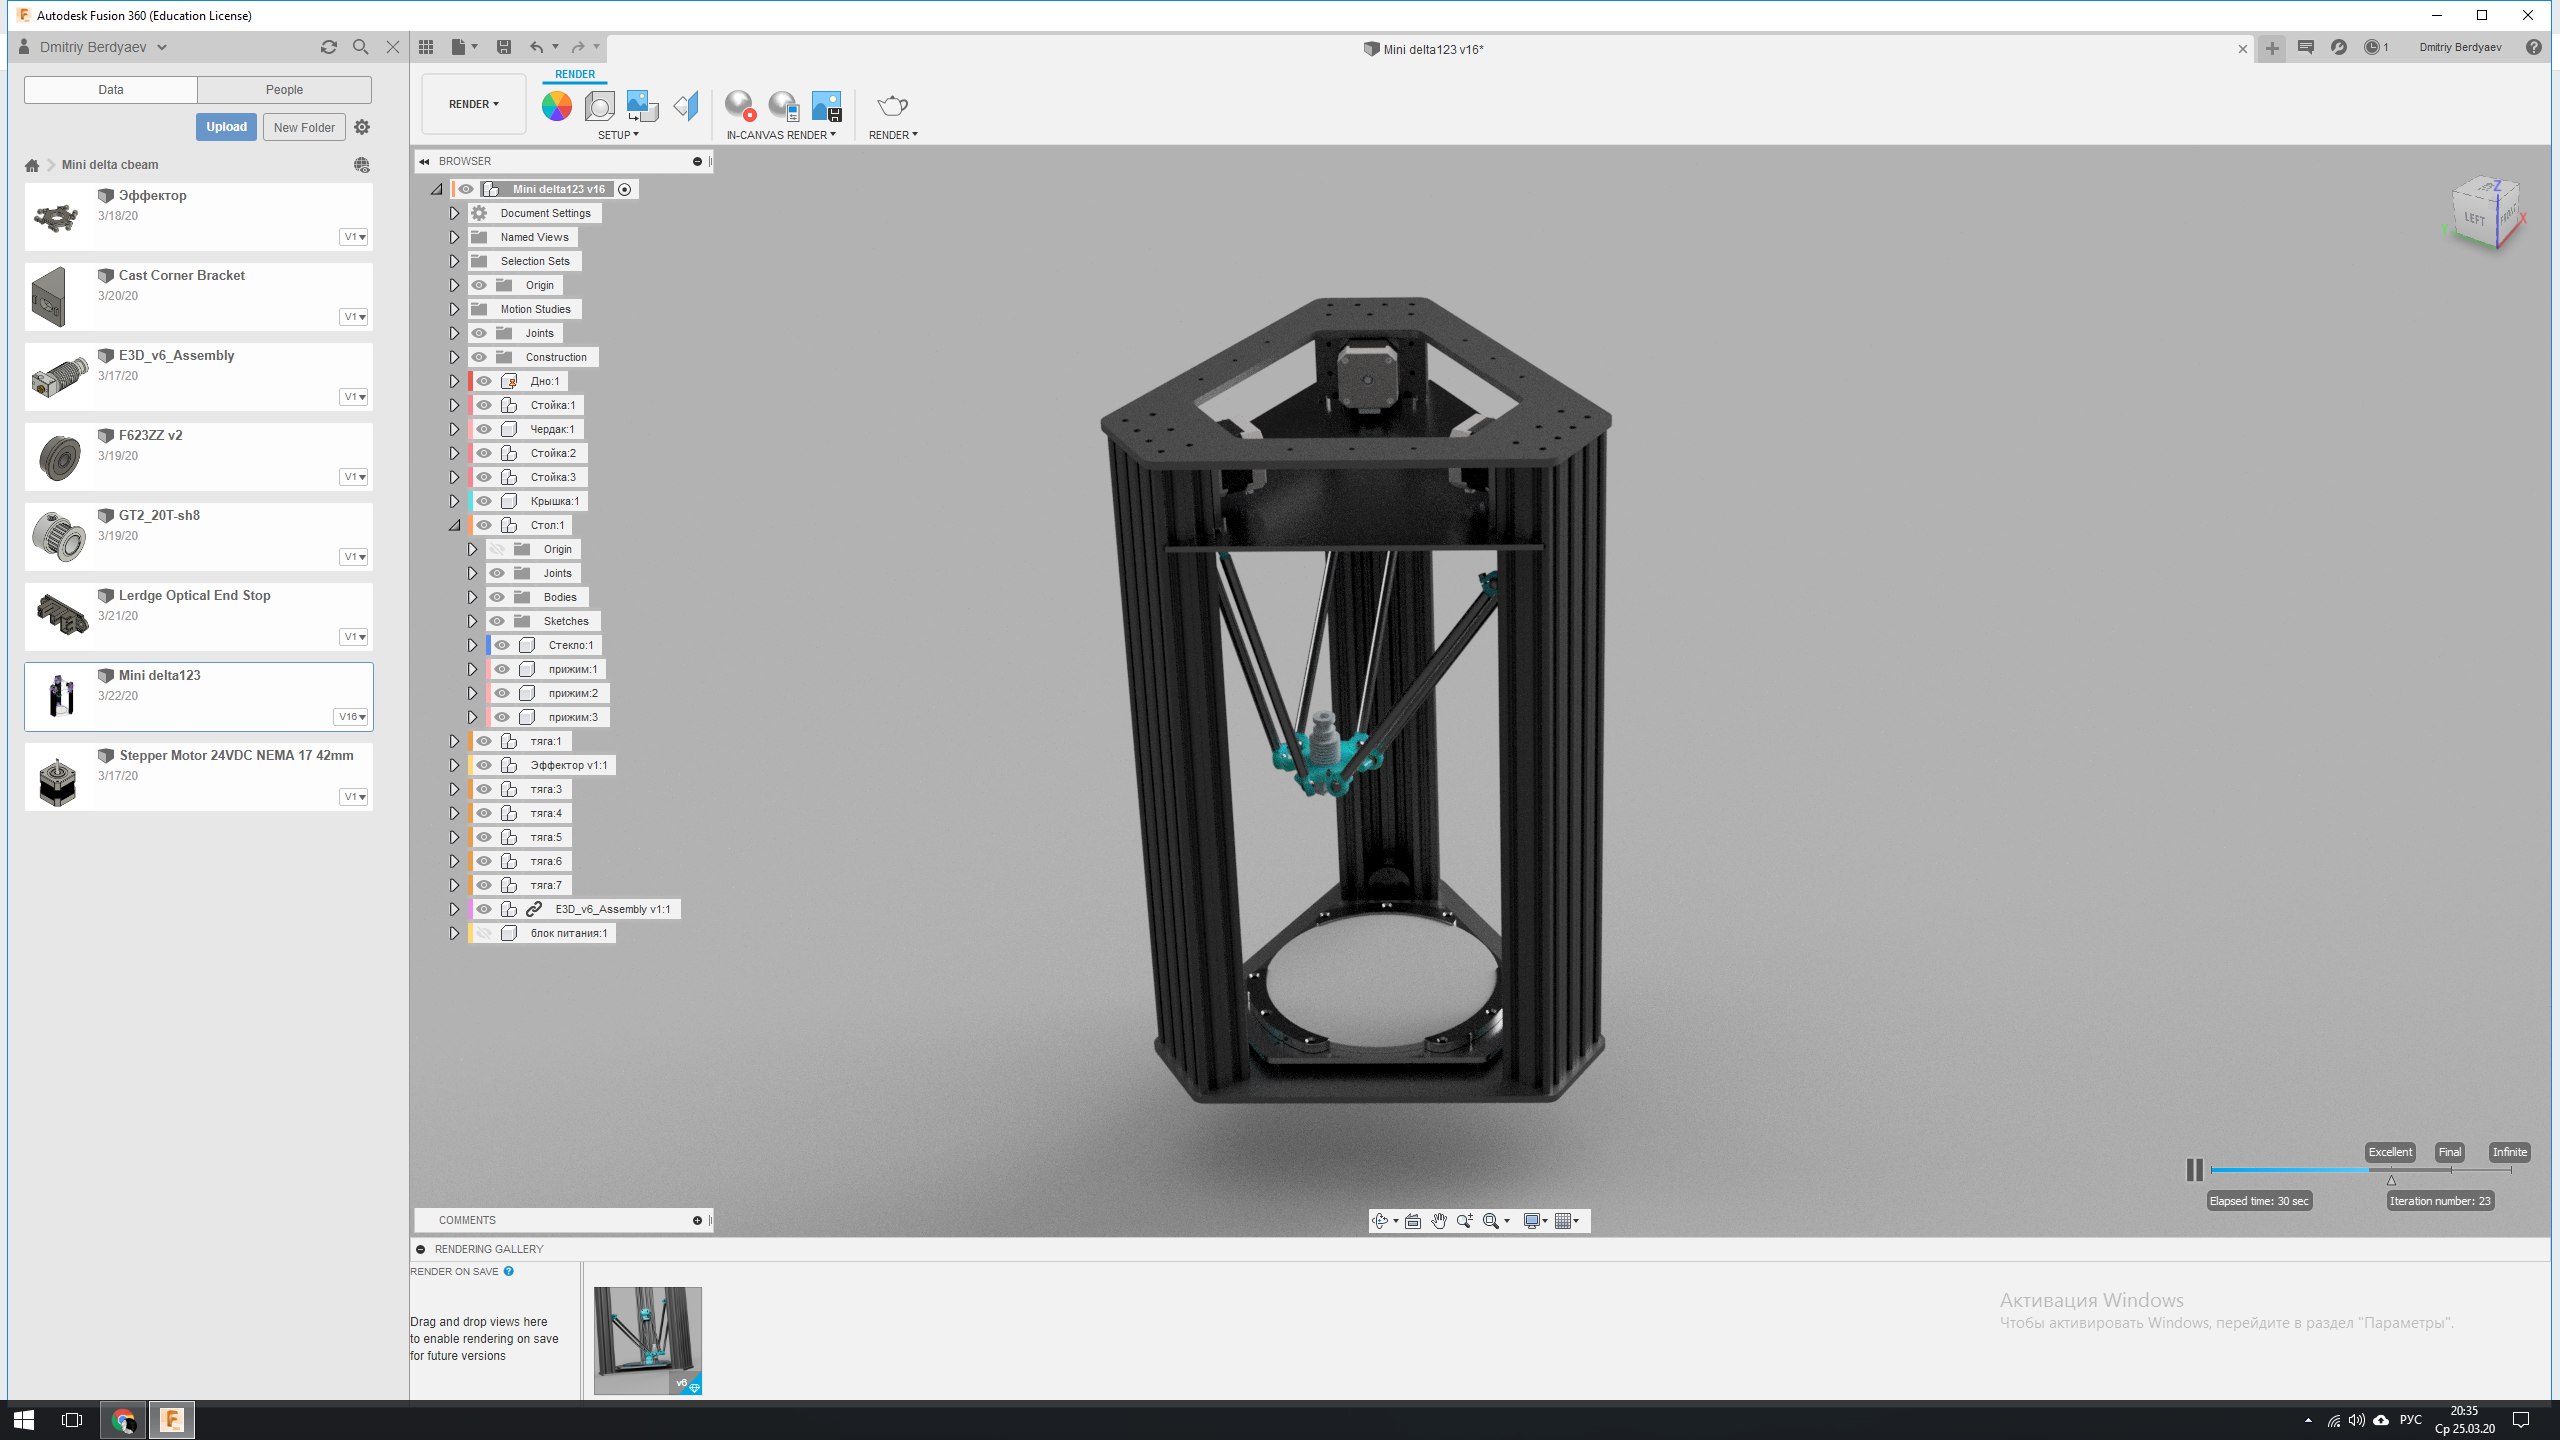Open the IN-CANVAS RENDER dropdown
This screenshot has width=2560, height=1440.
click(781, 135)
